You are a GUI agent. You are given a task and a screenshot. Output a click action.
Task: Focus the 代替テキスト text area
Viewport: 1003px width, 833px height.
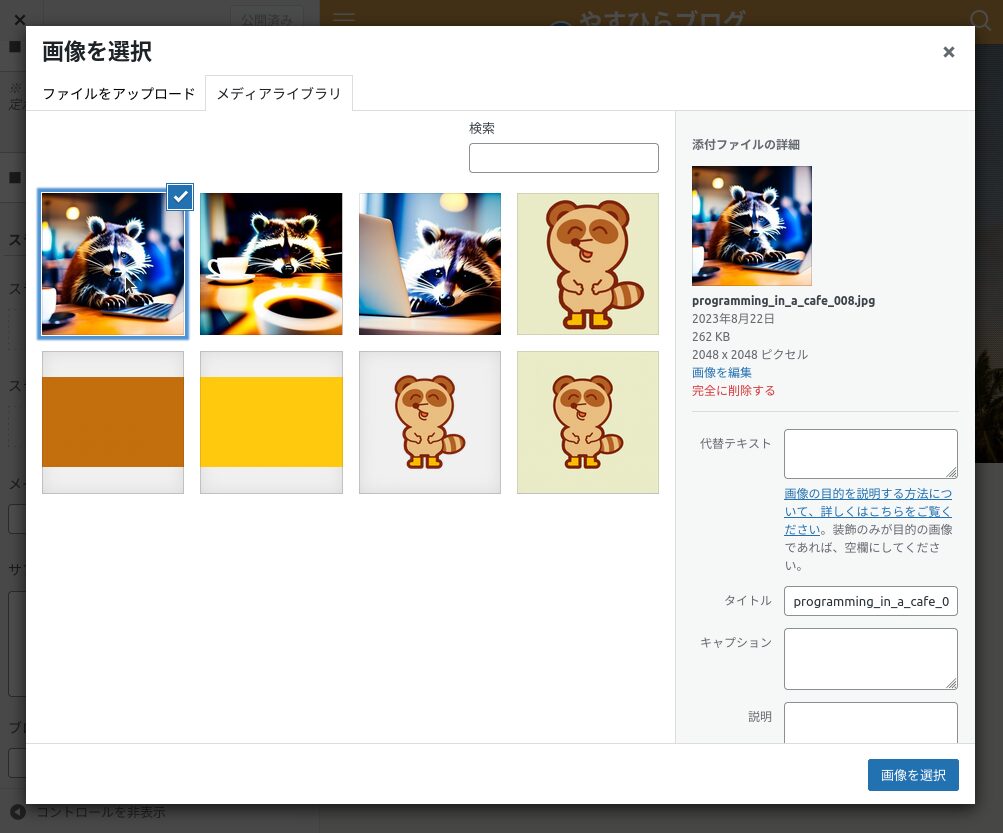point(871,454)
